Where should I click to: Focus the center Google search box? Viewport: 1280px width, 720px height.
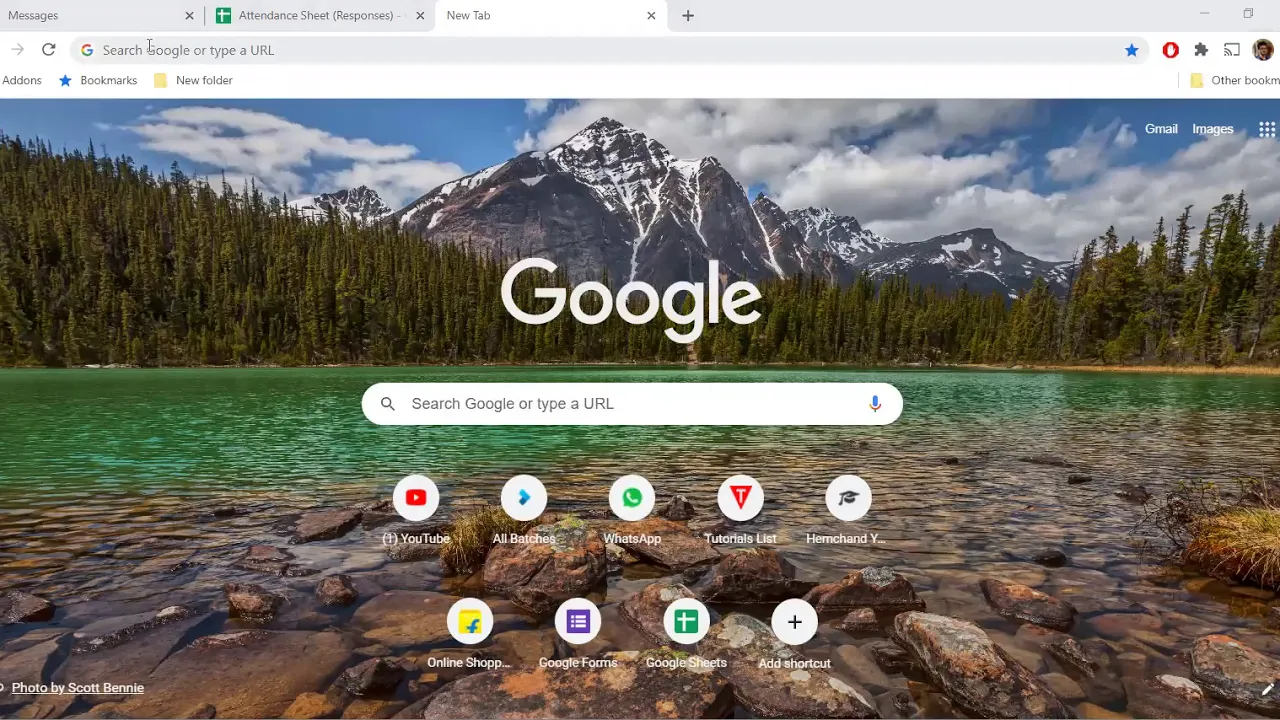click(632, 404)
